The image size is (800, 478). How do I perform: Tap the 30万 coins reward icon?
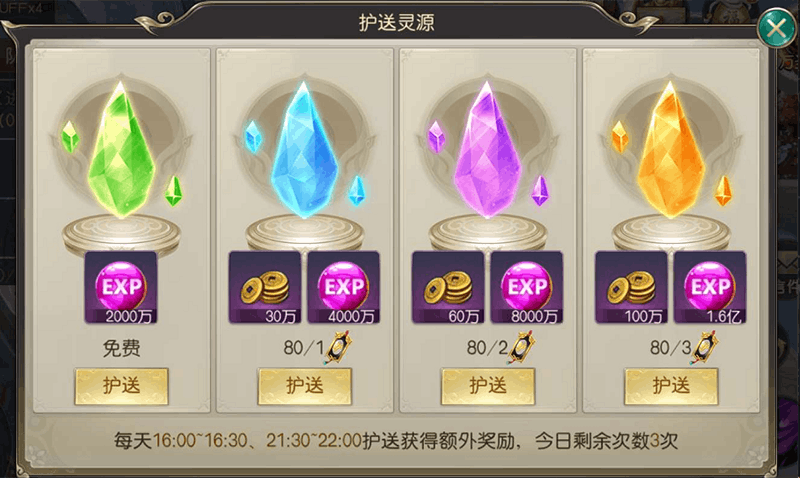pos(265,287)
